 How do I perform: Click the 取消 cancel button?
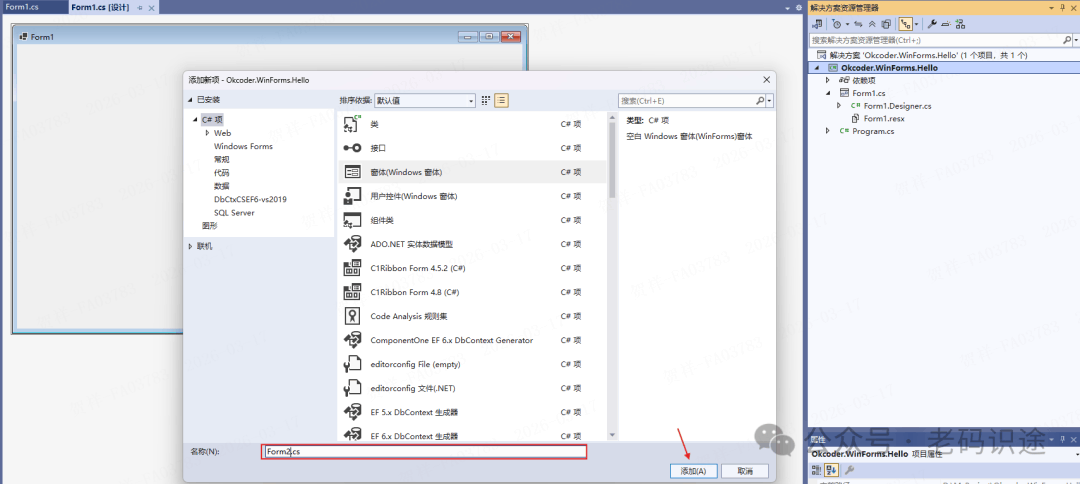tap(745, 471)
